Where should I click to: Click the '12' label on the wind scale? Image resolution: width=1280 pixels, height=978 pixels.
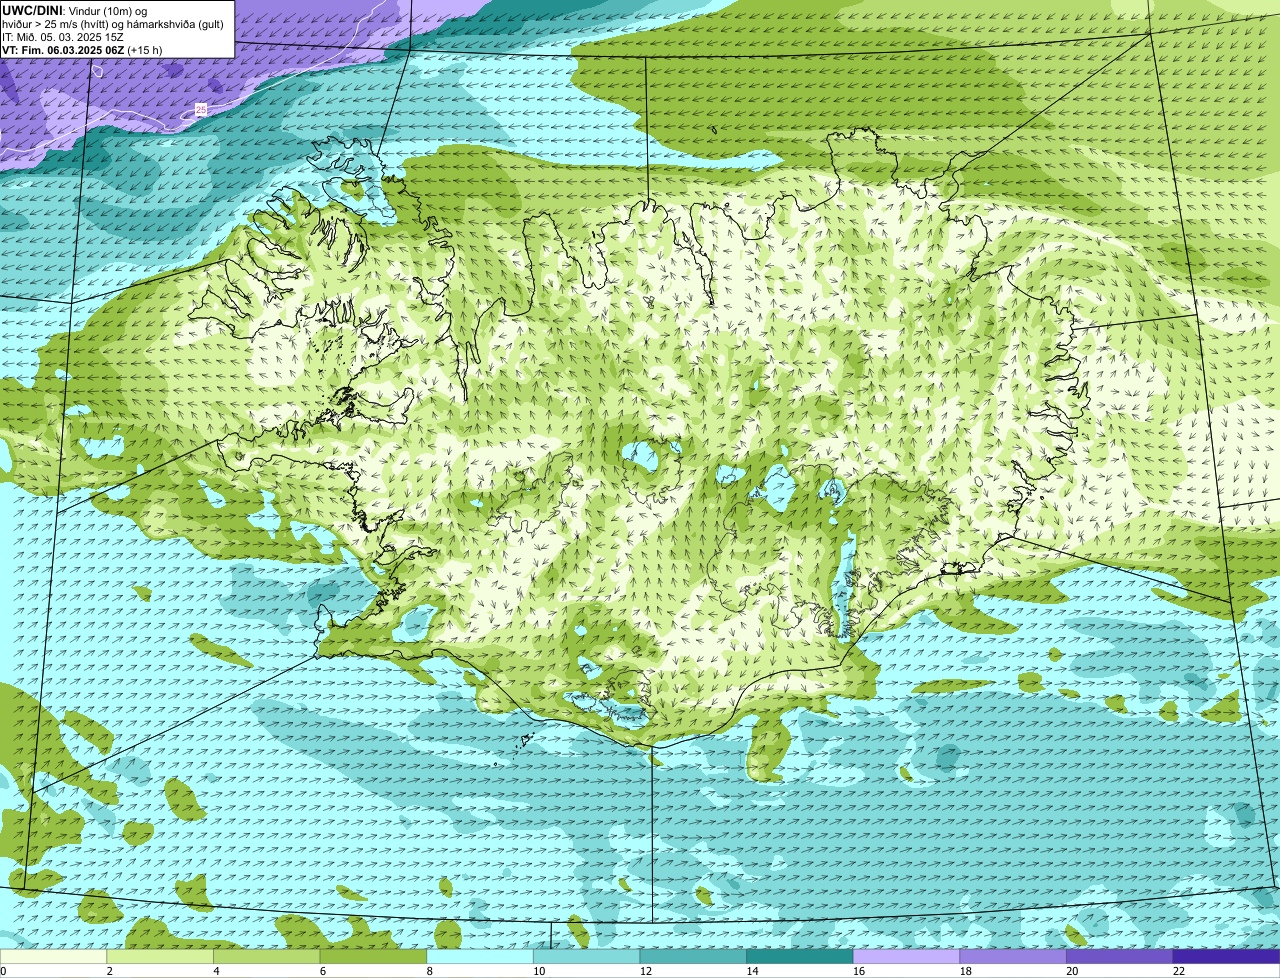(646, 971)
